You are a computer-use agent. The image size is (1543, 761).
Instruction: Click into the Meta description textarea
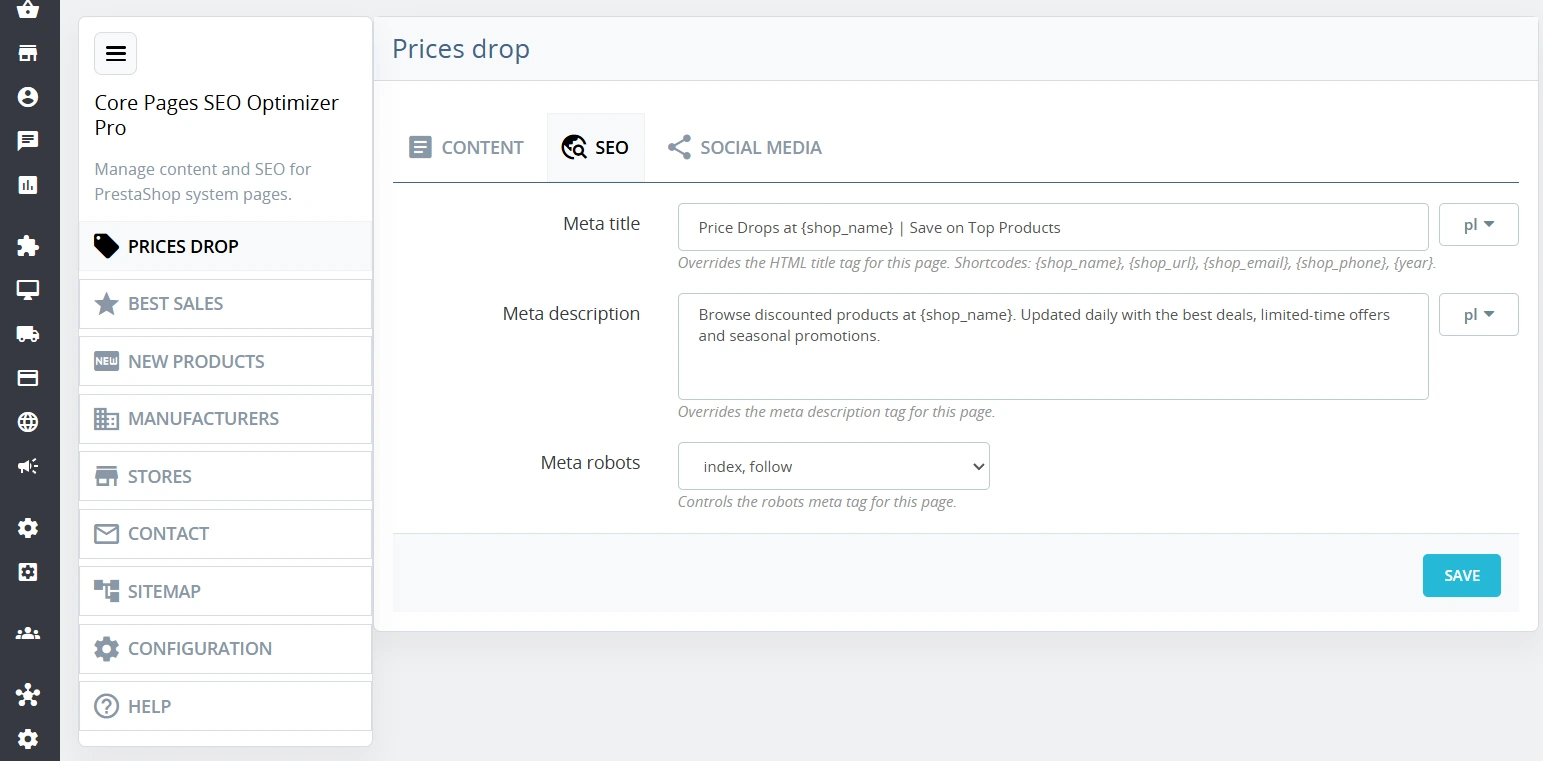[x=1053, y=346]
